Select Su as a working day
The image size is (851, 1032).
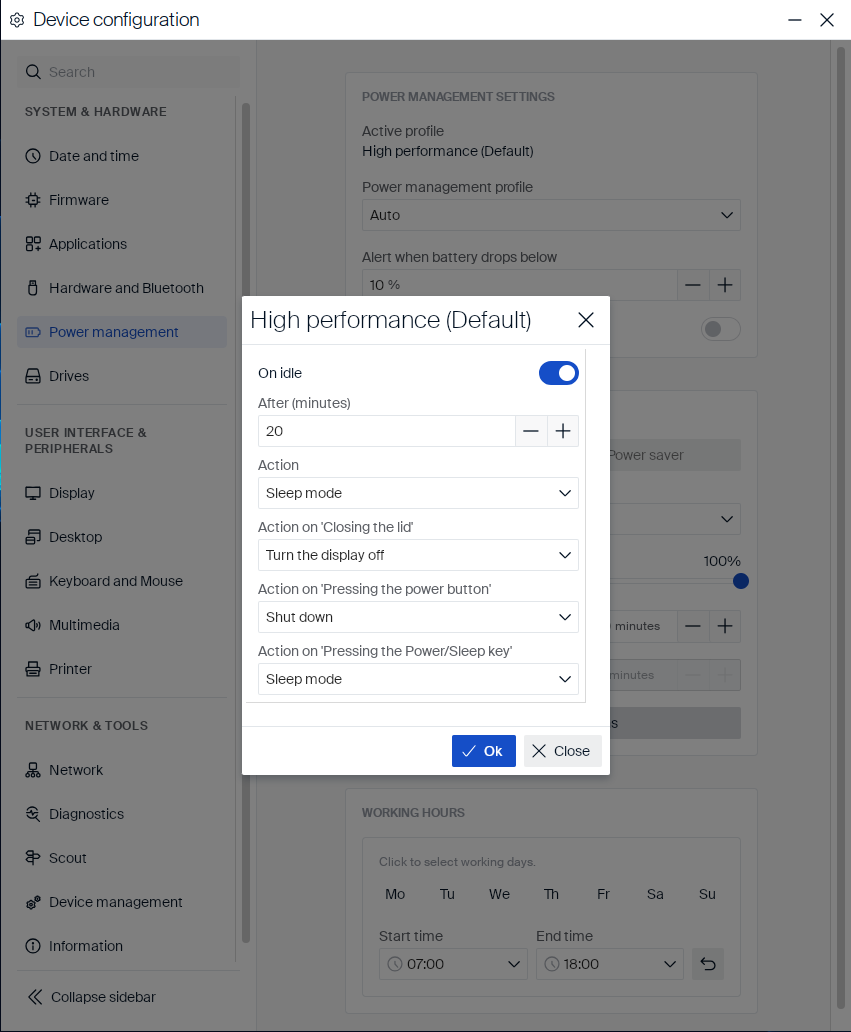[708, 894]
